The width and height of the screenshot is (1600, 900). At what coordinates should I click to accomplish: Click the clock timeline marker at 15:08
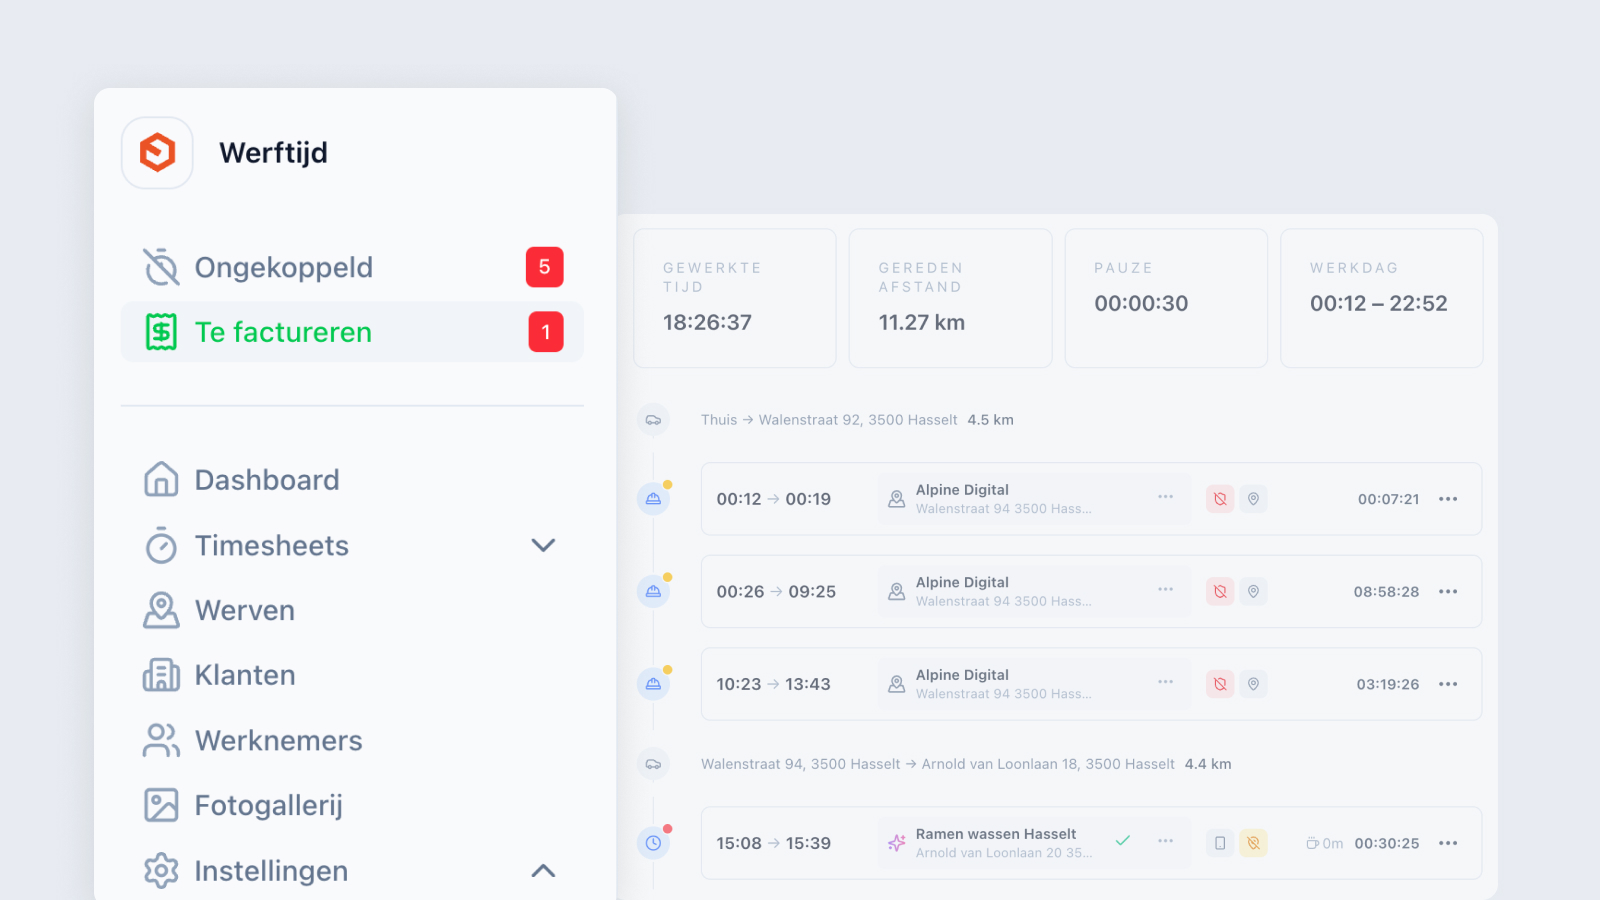point(653,843)
